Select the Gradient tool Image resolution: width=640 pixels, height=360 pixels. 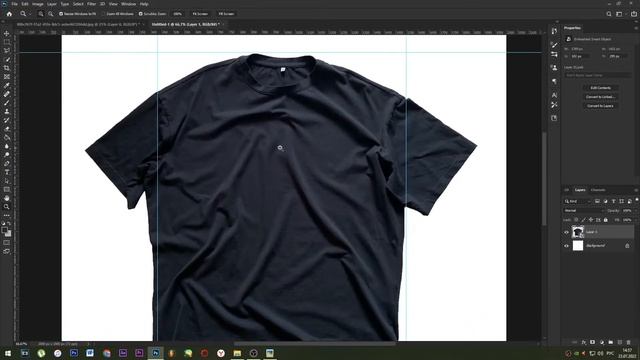click(x=7, y=137)
